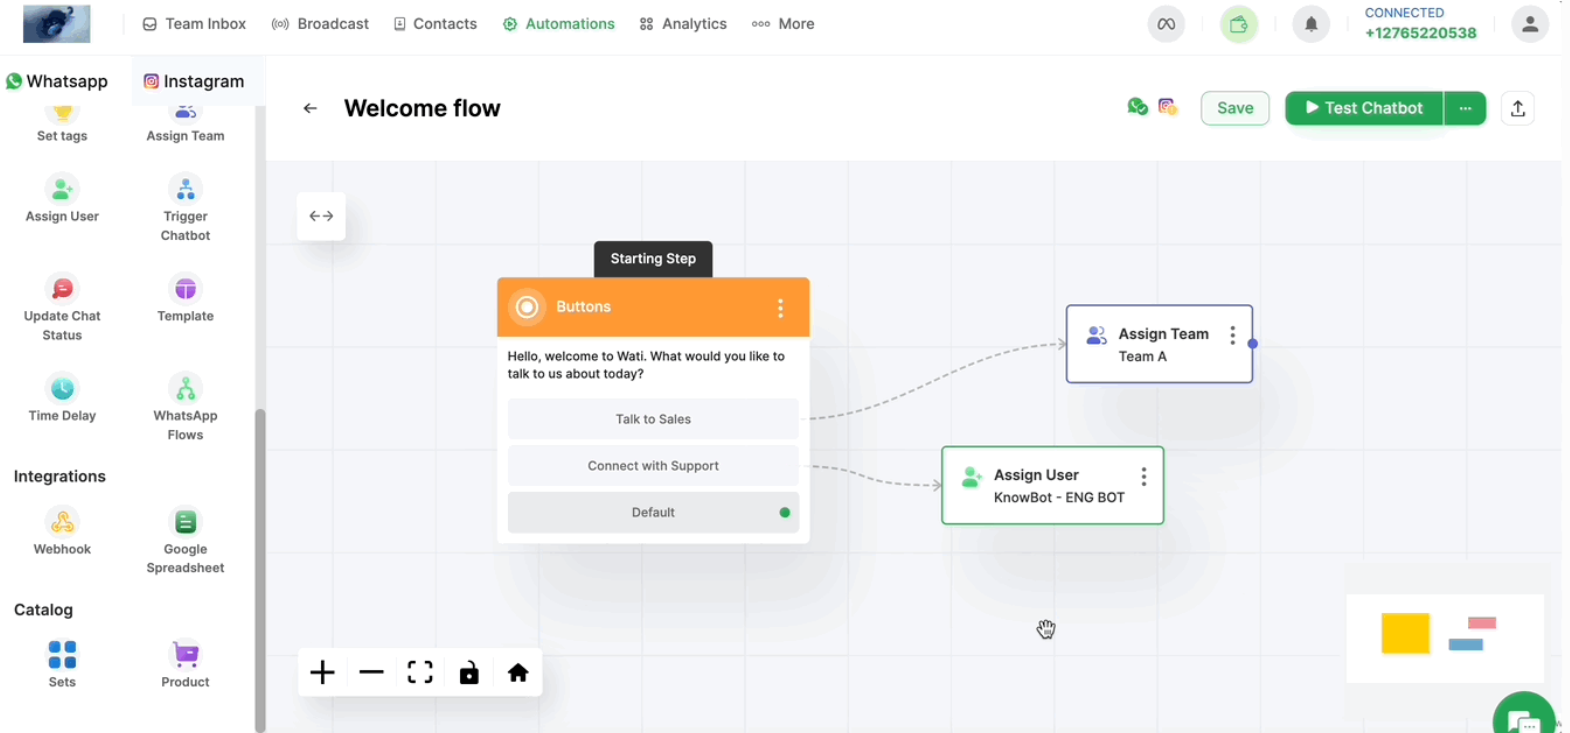The image size is (1570, 733).
Task: Click the yellow block in minimap
Action: pyautogui.click(x=1405, y=633)
